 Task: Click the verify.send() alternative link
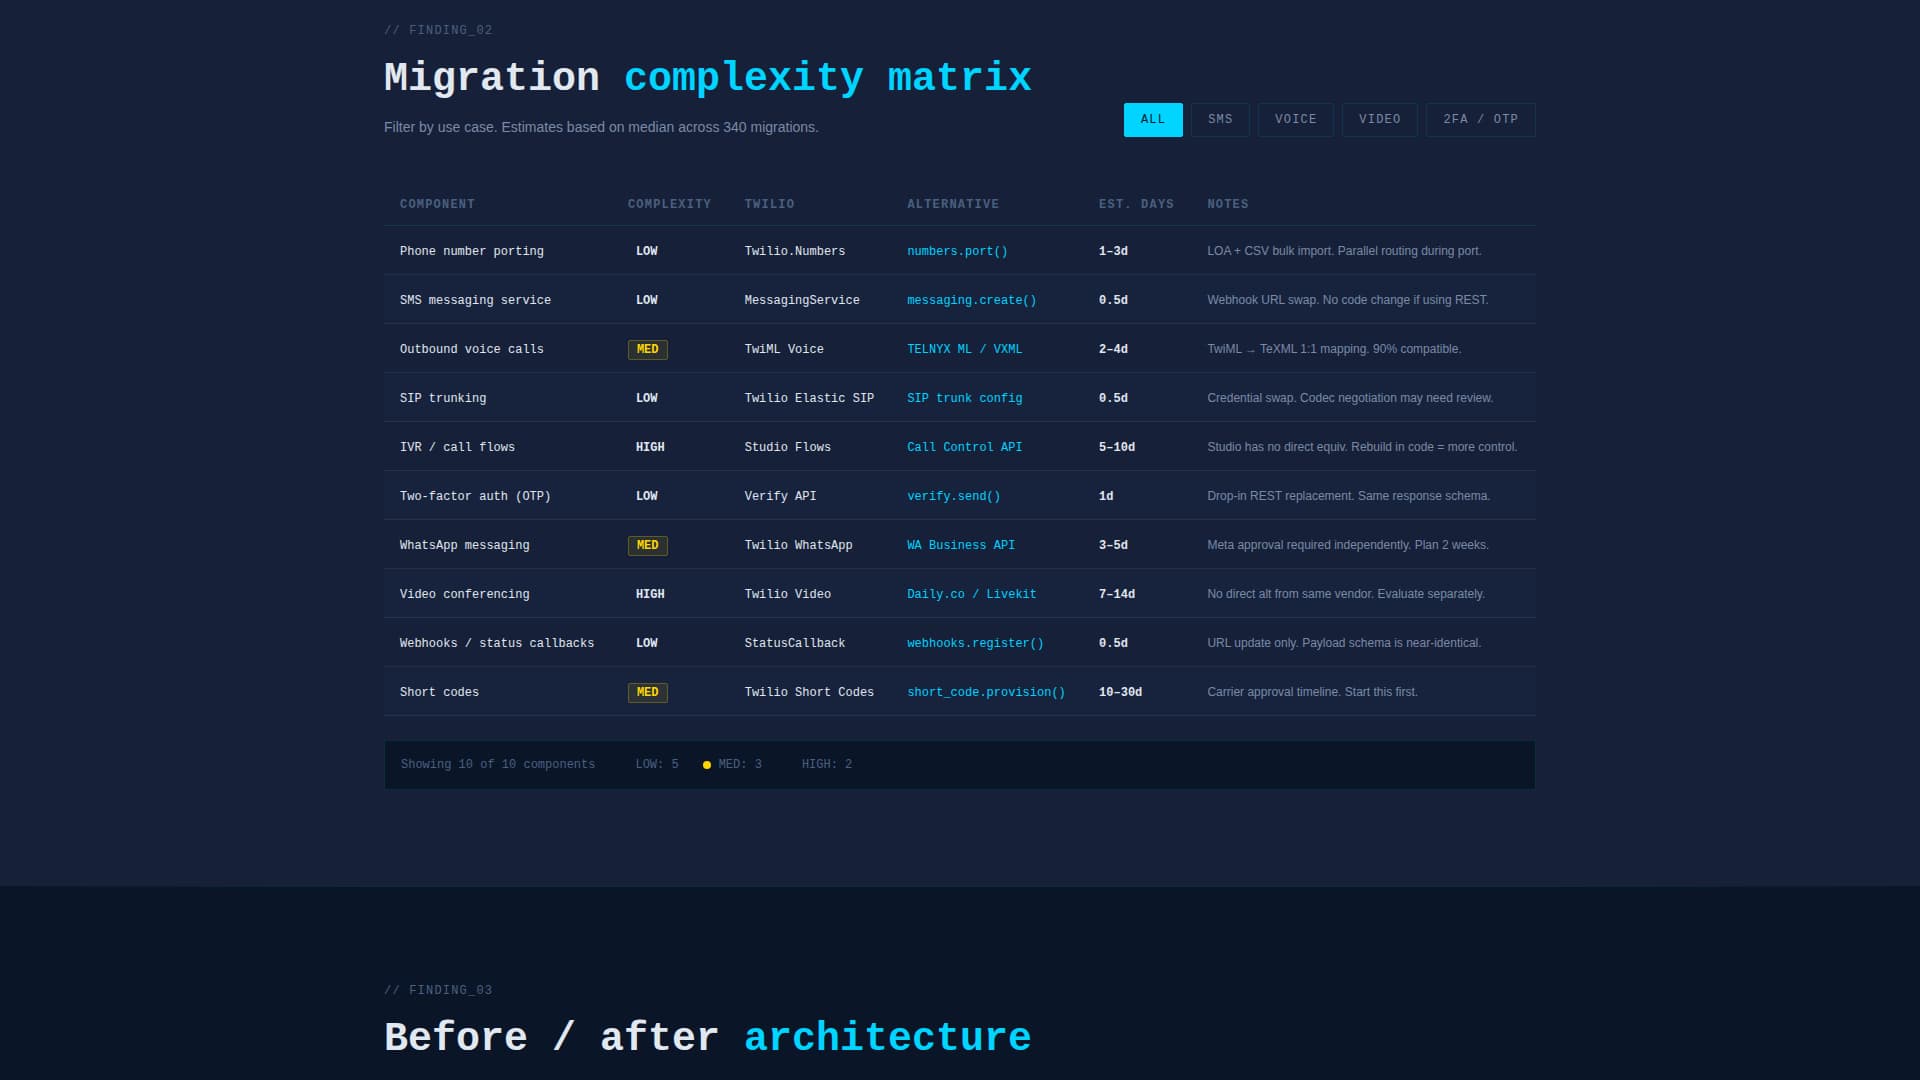[953, 495]
